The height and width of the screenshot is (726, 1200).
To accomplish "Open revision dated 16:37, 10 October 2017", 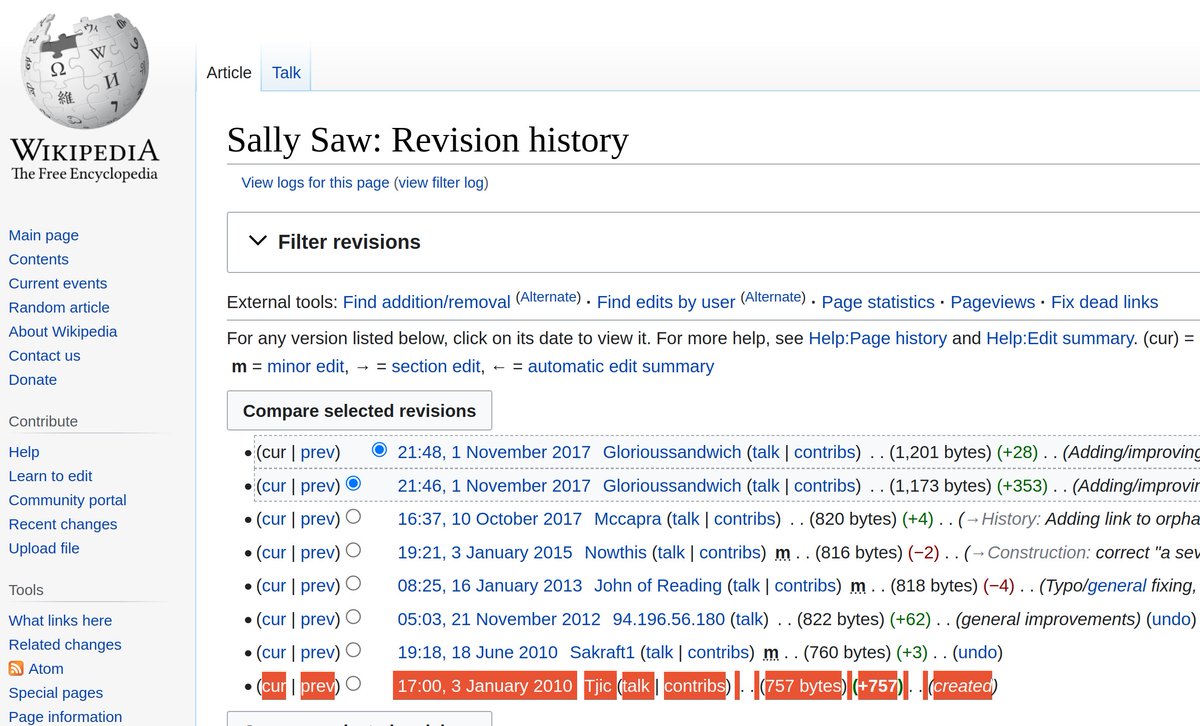I will pyautogui.click(x=489, y=519).
